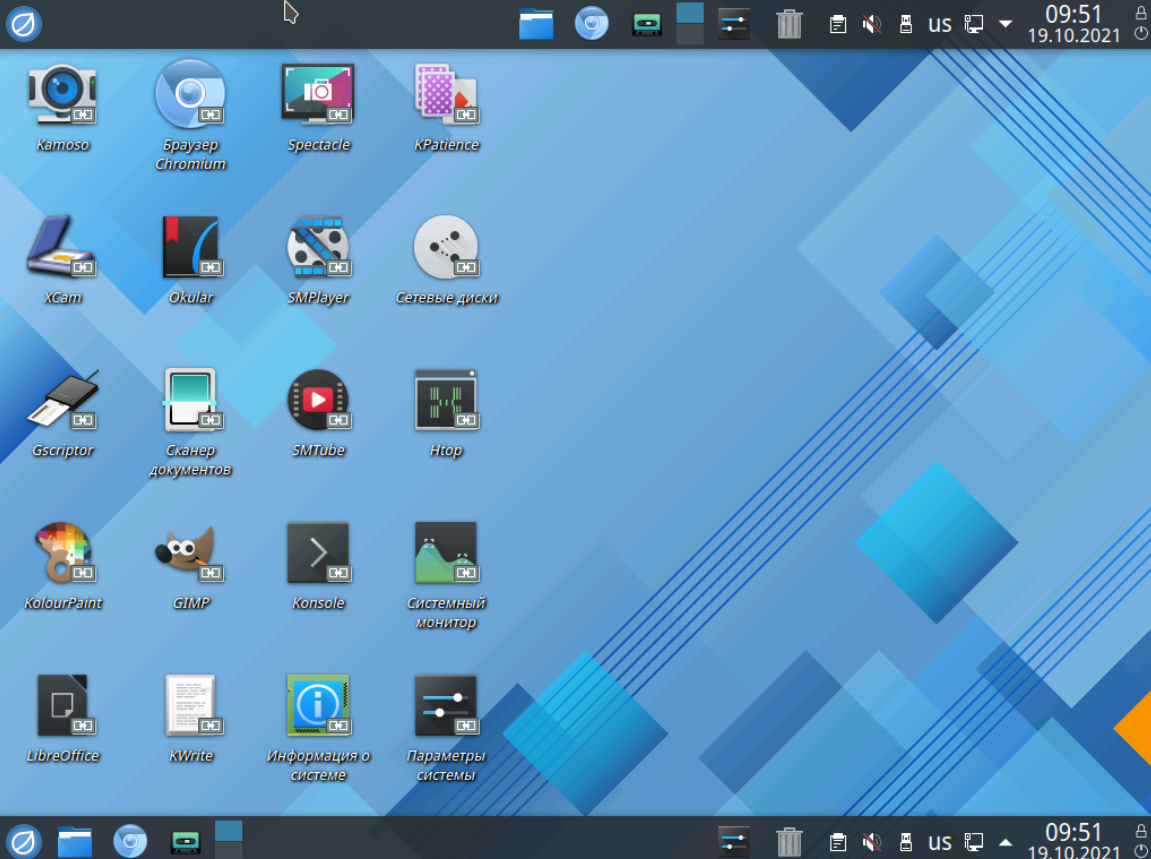Open file manager from top panel
This screenshot has width=1151, height=859.
[536, 24]
